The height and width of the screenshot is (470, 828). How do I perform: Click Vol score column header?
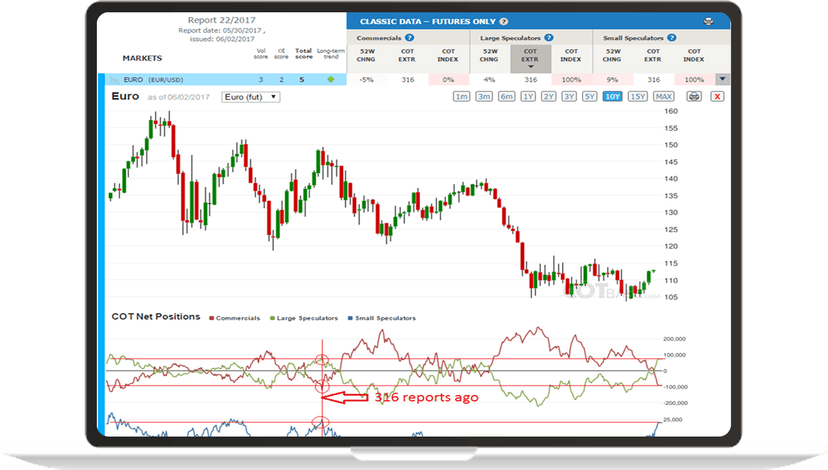(261, 54)
